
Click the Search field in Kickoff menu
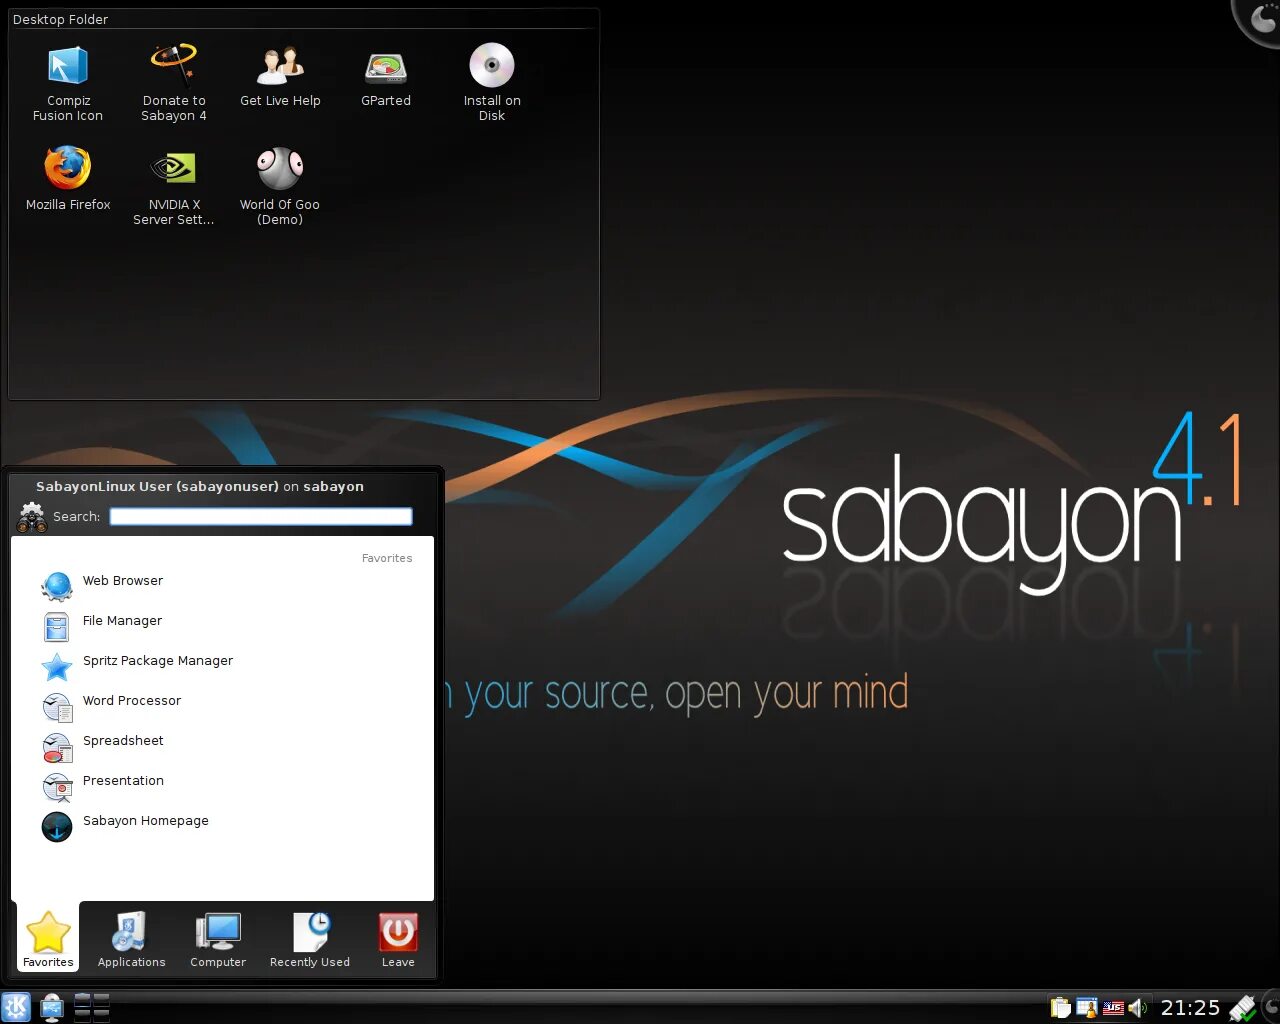tap(261, 516)
